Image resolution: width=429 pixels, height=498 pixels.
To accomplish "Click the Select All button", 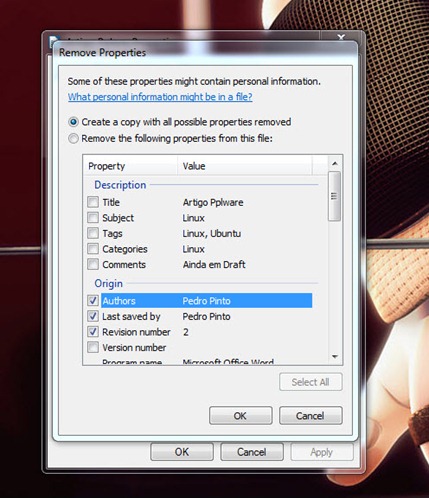I will [x=311, y=382].
